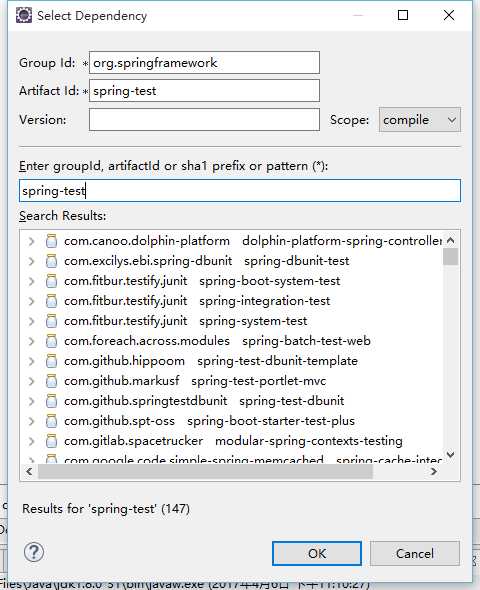
Task: Click the Group Id text field
Action: pyautogui.click(x=204, y=62)
